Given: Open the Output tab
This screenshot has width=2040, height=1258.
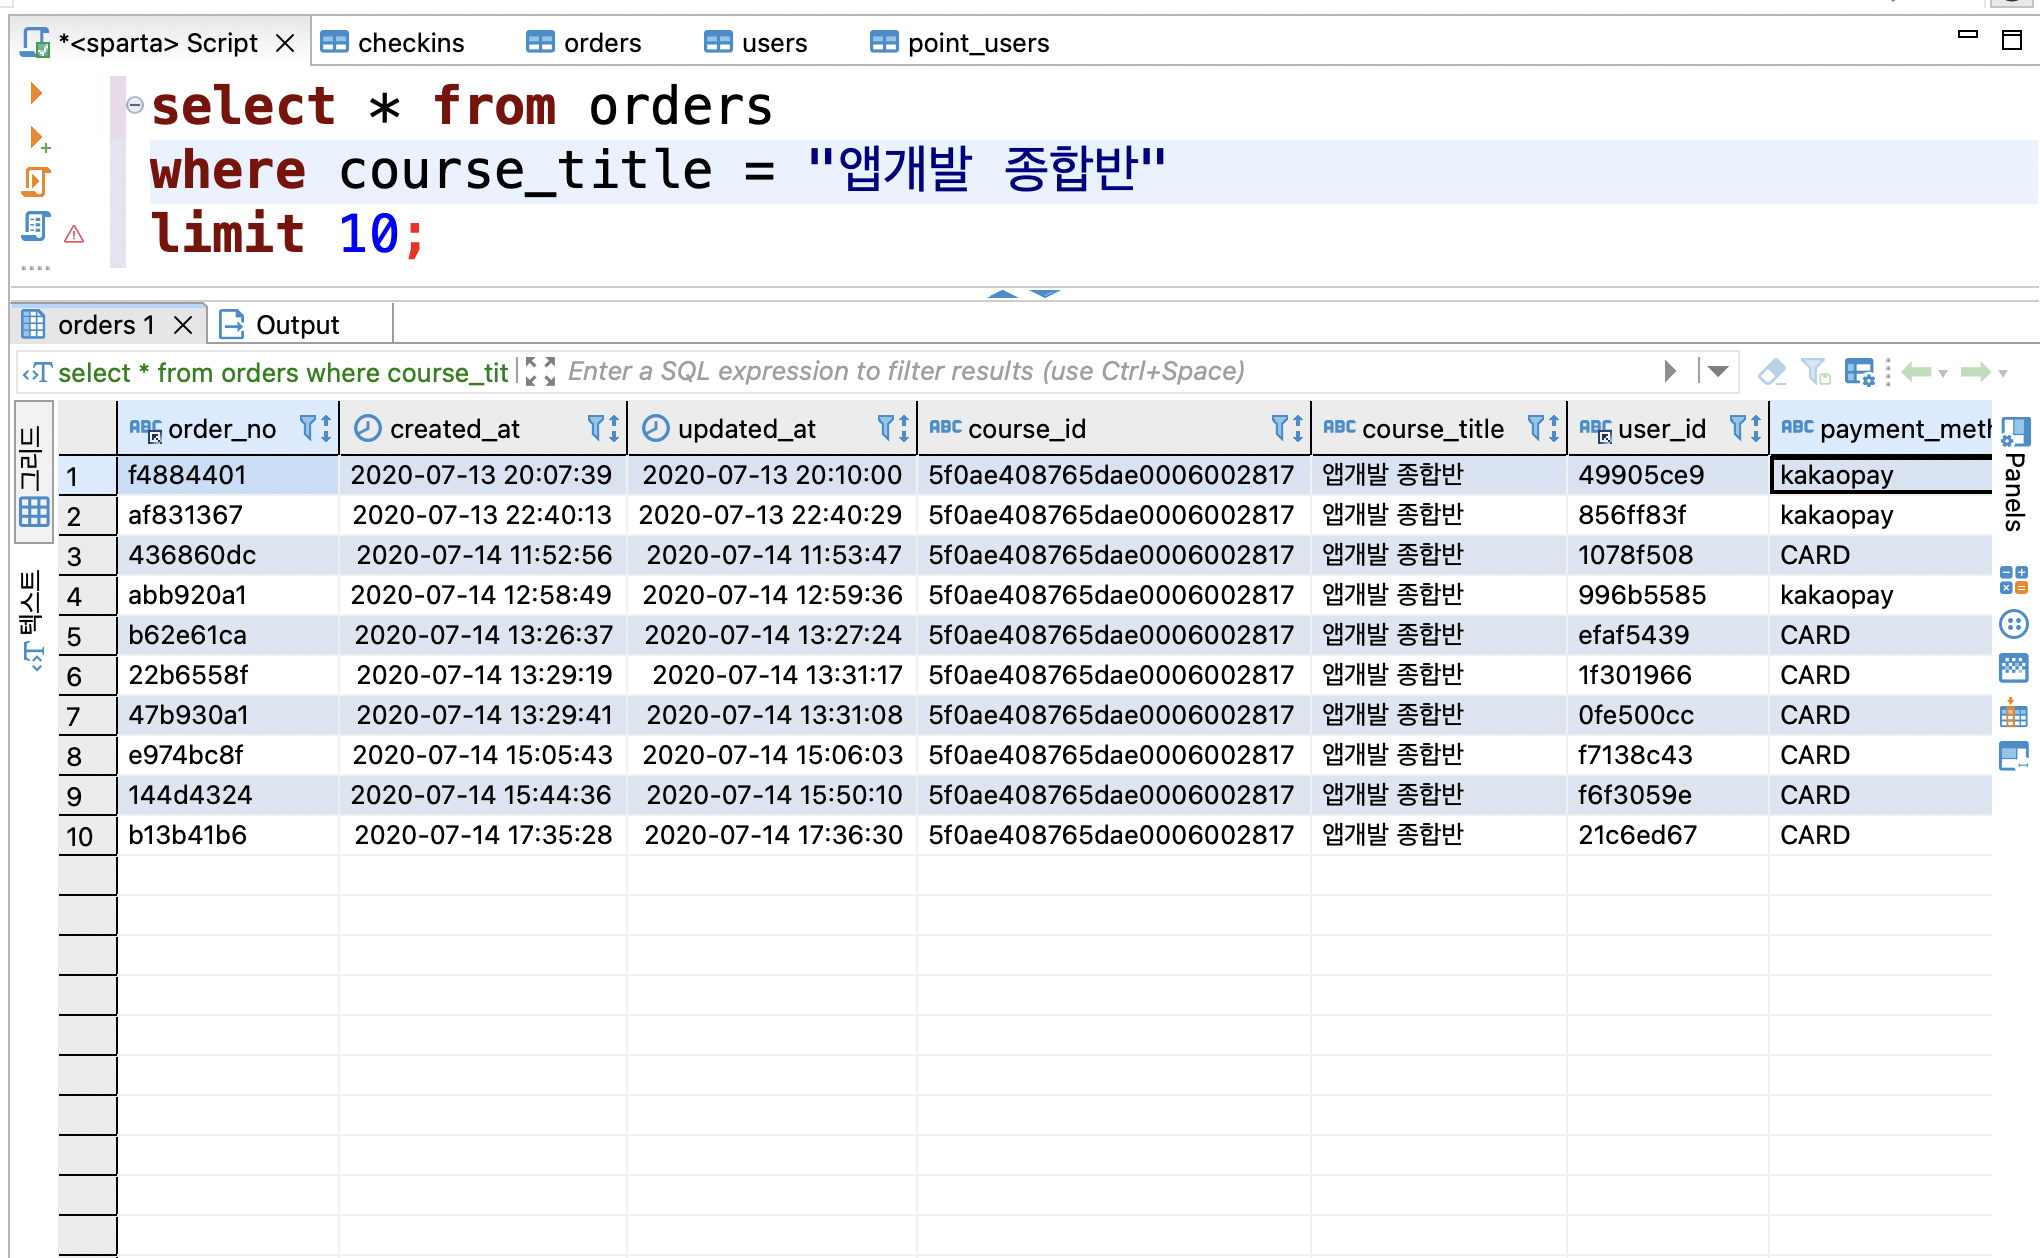Looking at the screenshot, I should [x=279, y=325].
